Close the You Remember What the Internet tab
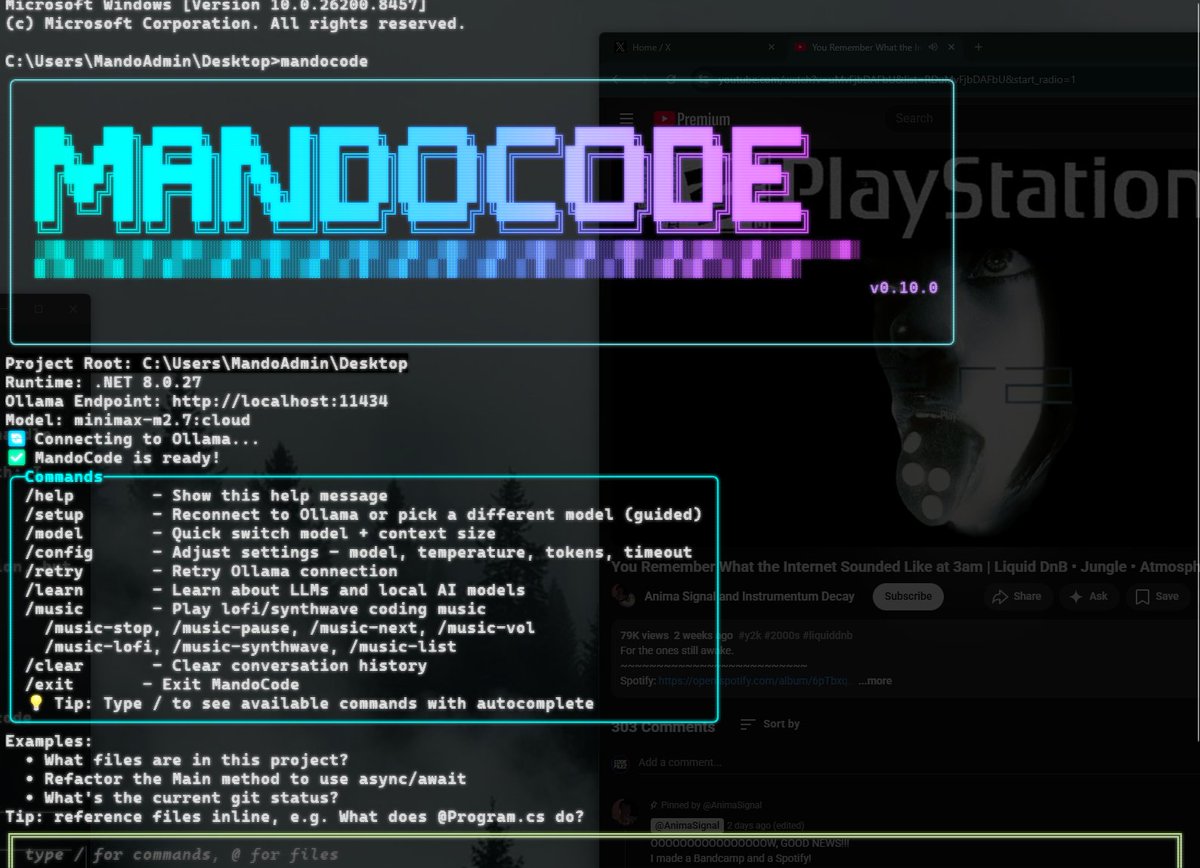This screenshot has width=1200, height=868. 953,47
